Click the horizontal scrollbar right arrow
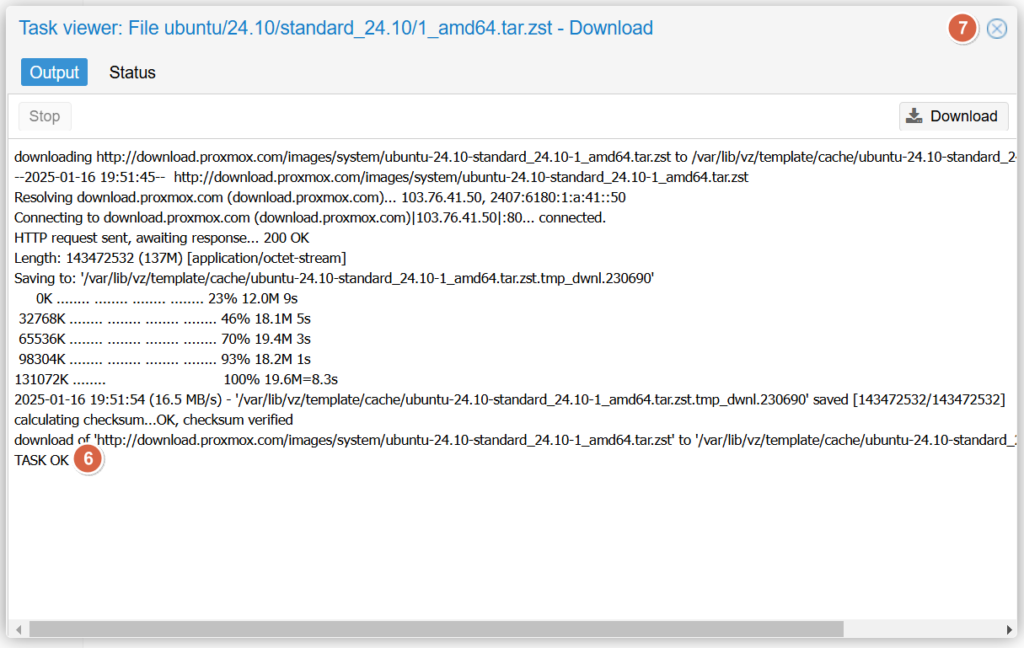This screenshot has width=1024, height=648. tap(1009, 629)
